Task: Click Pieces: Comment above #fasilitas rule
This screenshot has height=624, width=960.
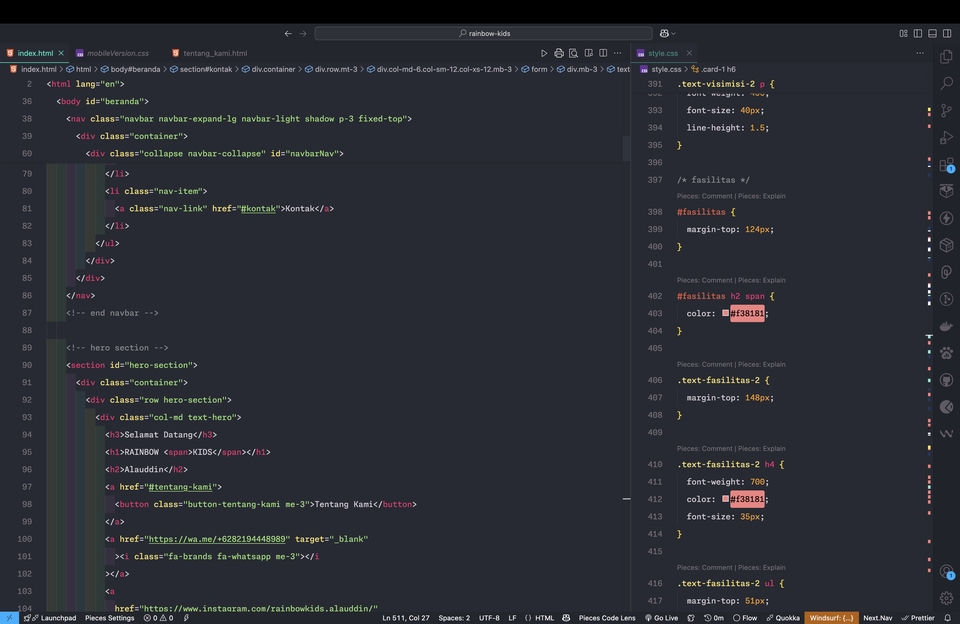Action: coord(705,196)
